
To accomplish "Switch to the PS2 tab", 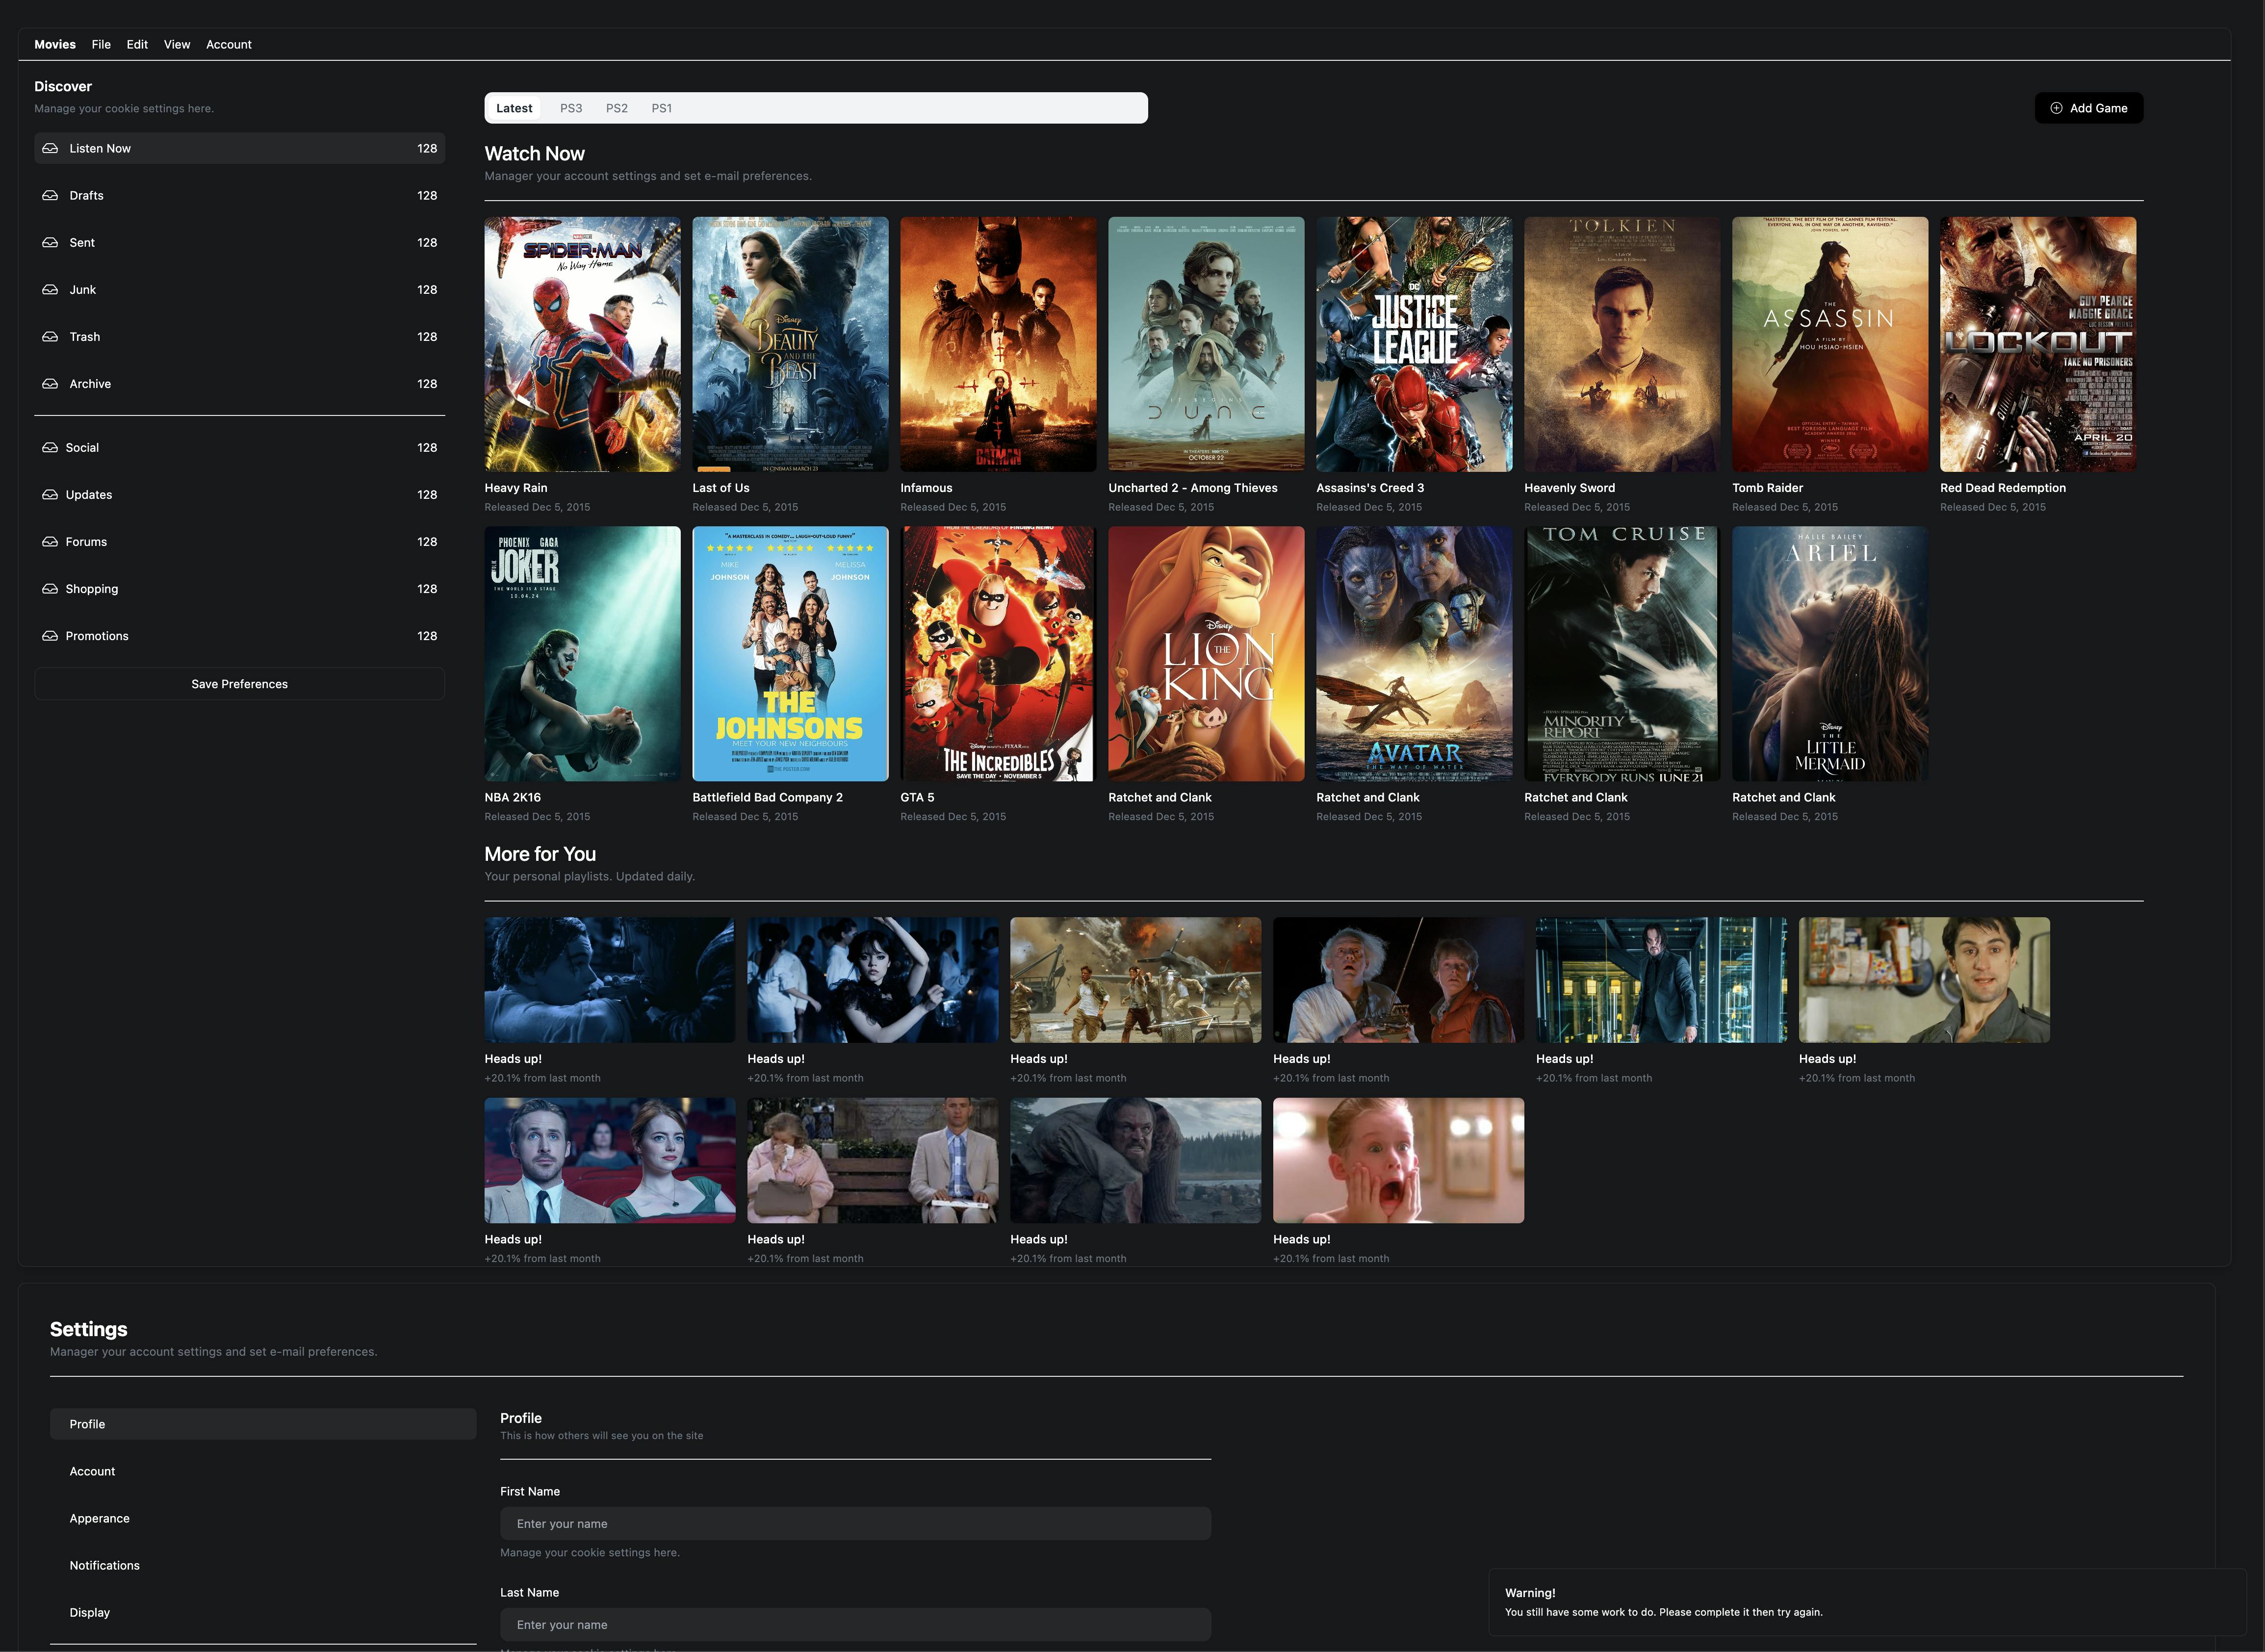I will pyautogui.click(x=617, y=108).
